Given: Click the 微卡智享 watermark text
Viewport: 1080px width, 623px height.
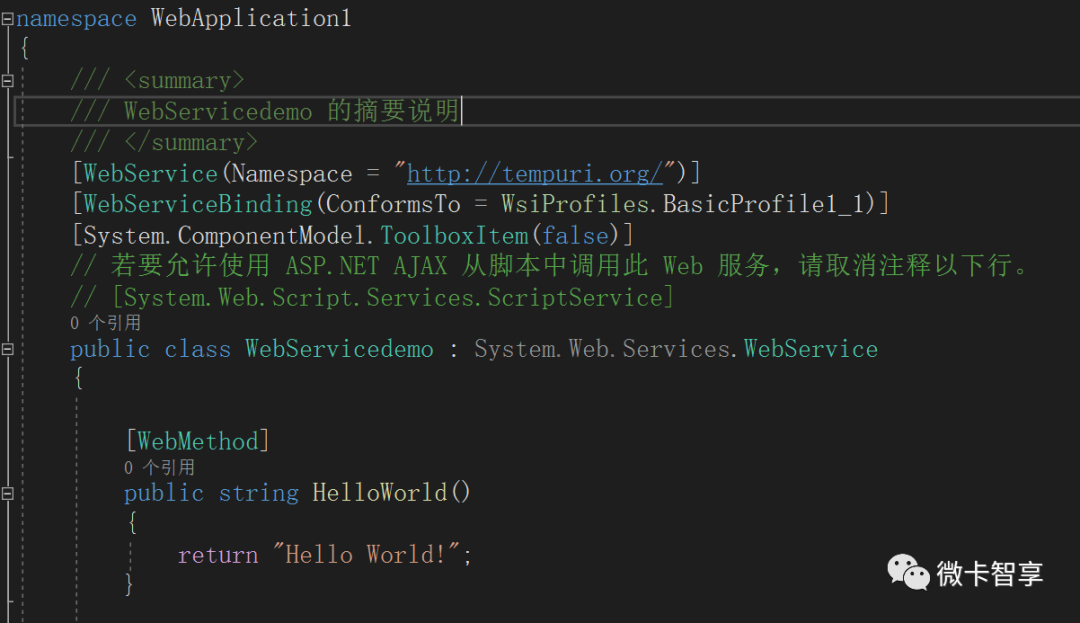Looking at the screenshot, I should (990, 573).
